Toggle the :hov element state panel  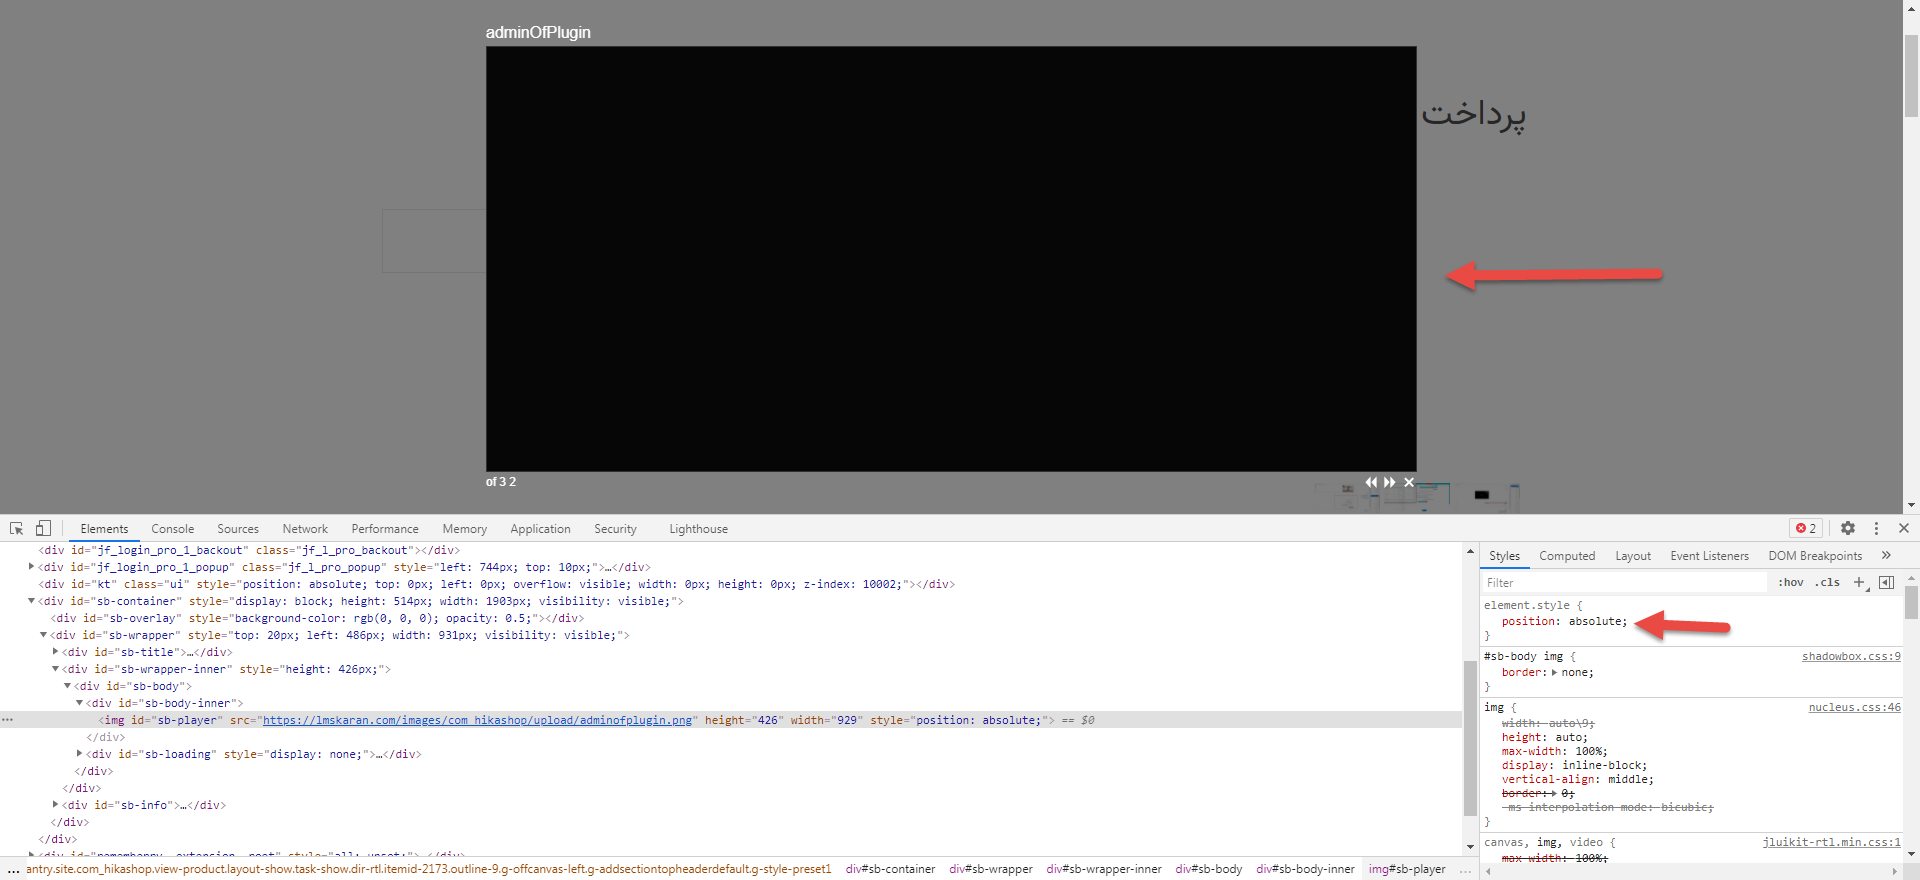(1791, 582)
